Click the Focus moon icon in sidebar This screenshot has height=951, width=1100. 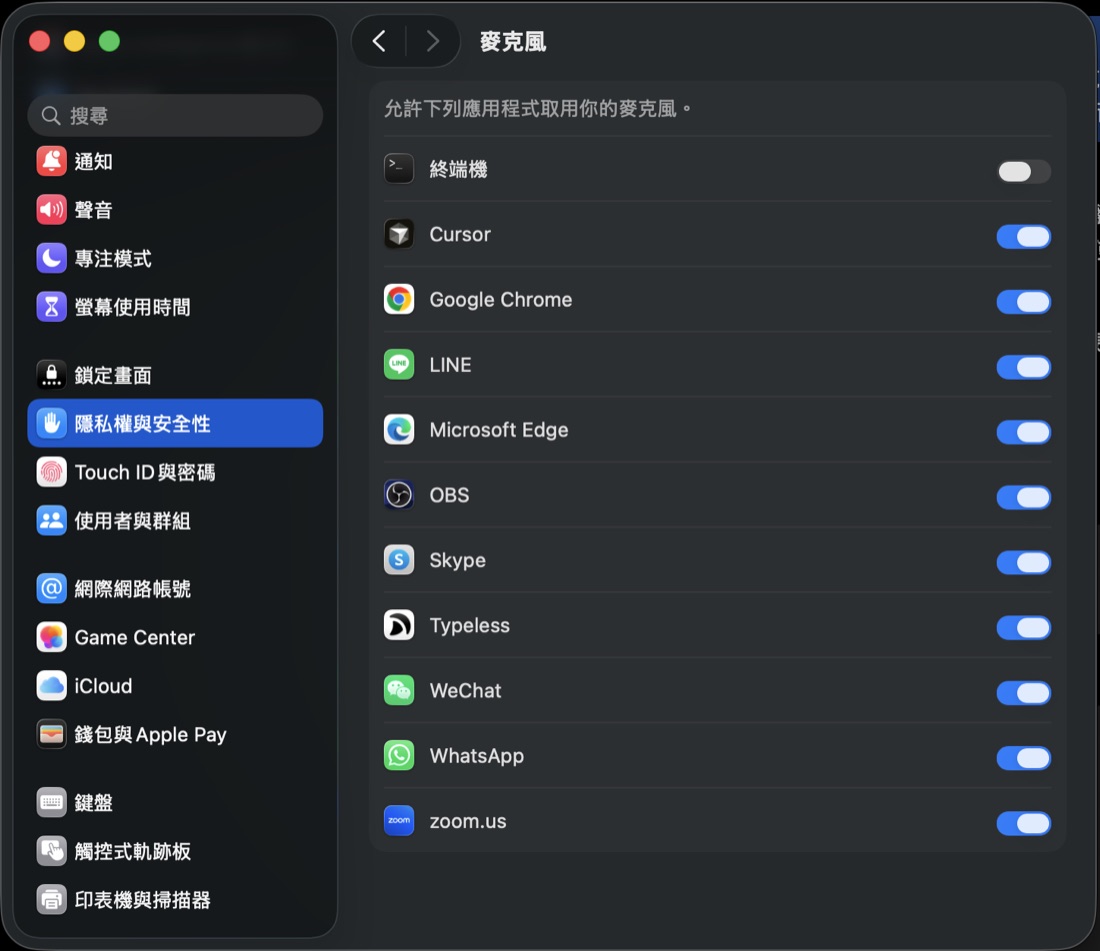[51, 258]
